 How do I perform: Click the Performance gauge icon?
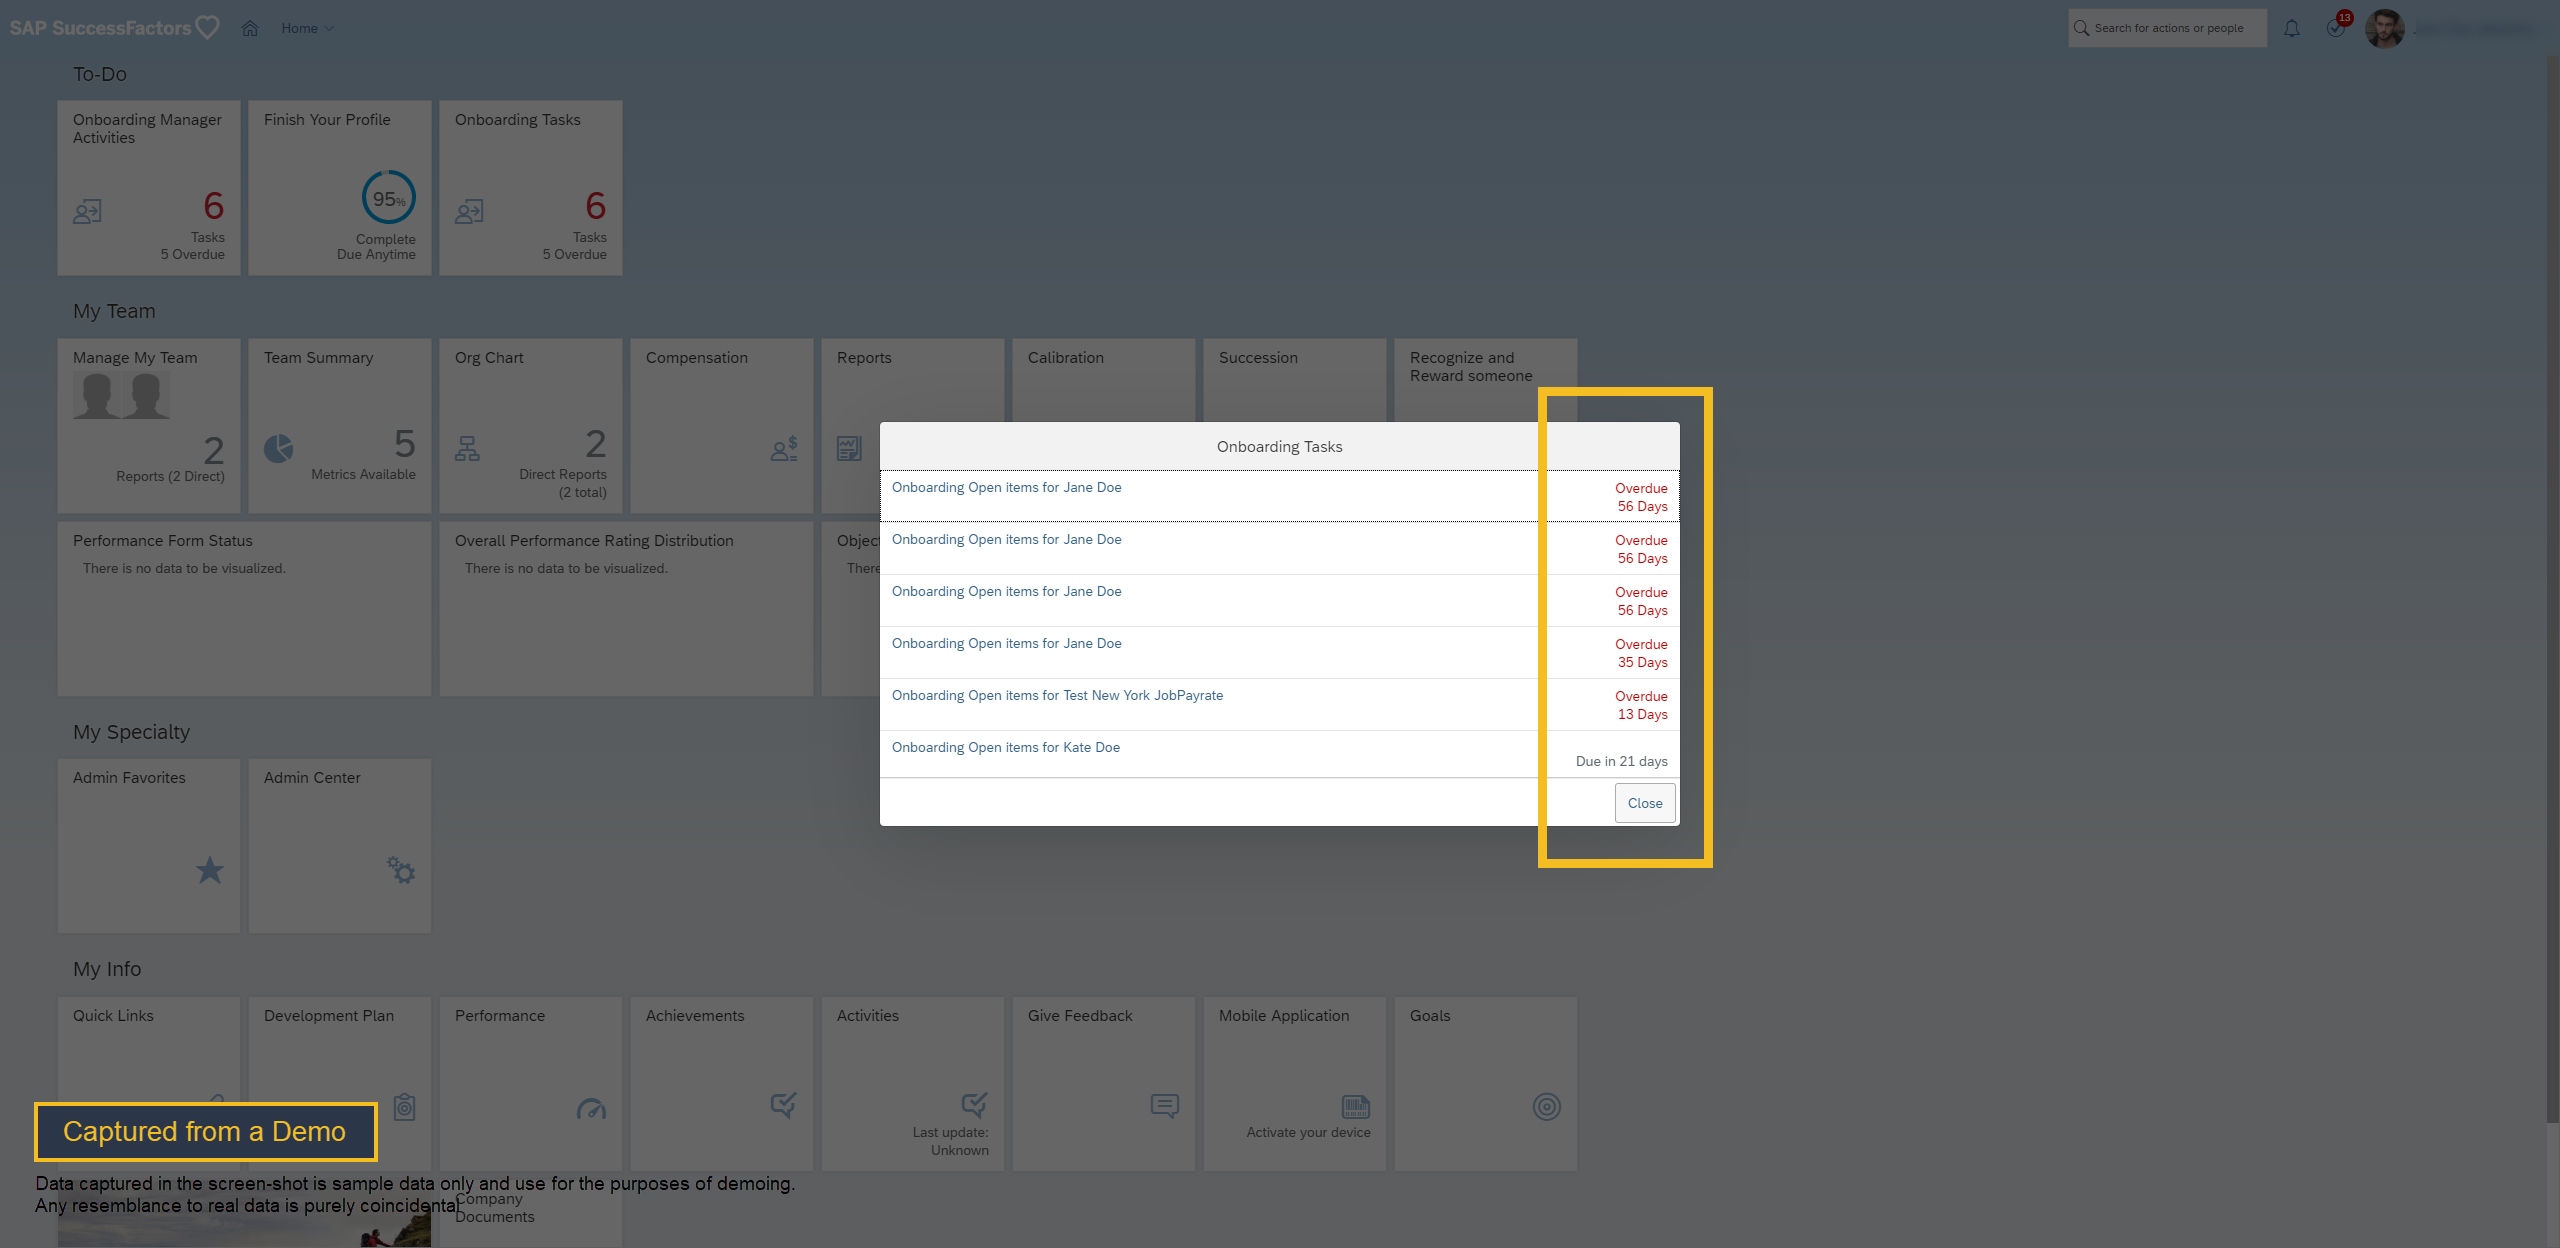pos(592,1108)
